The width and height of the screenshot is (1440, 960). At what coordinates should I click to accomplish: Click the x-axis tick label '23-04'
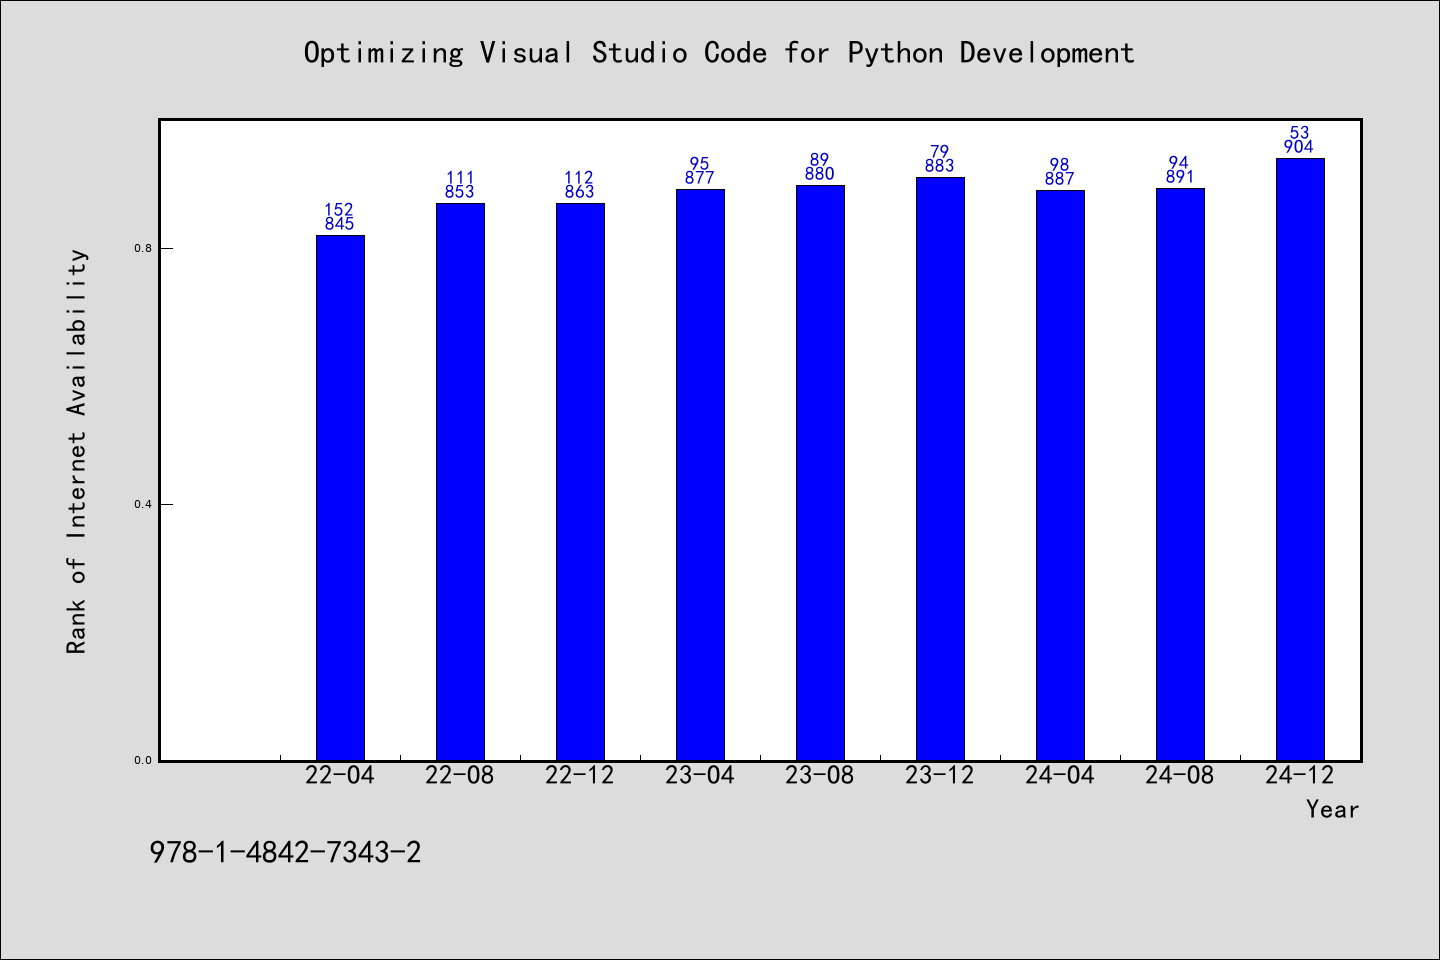point(700,776)
